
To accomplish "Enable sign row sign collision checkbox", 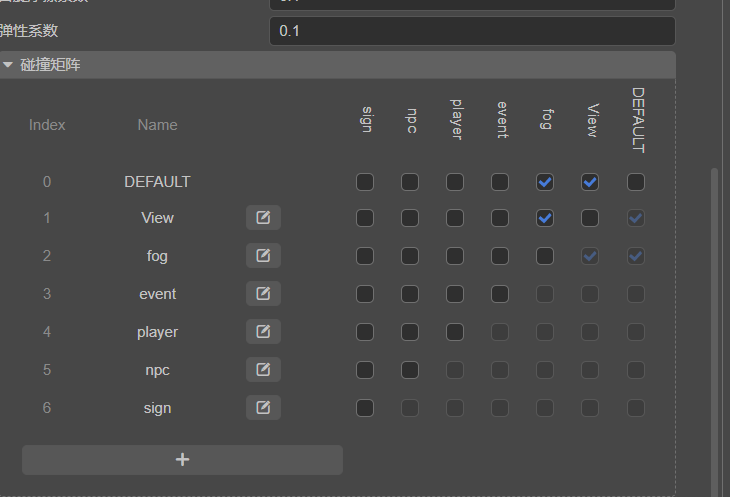I will [365, 408].
